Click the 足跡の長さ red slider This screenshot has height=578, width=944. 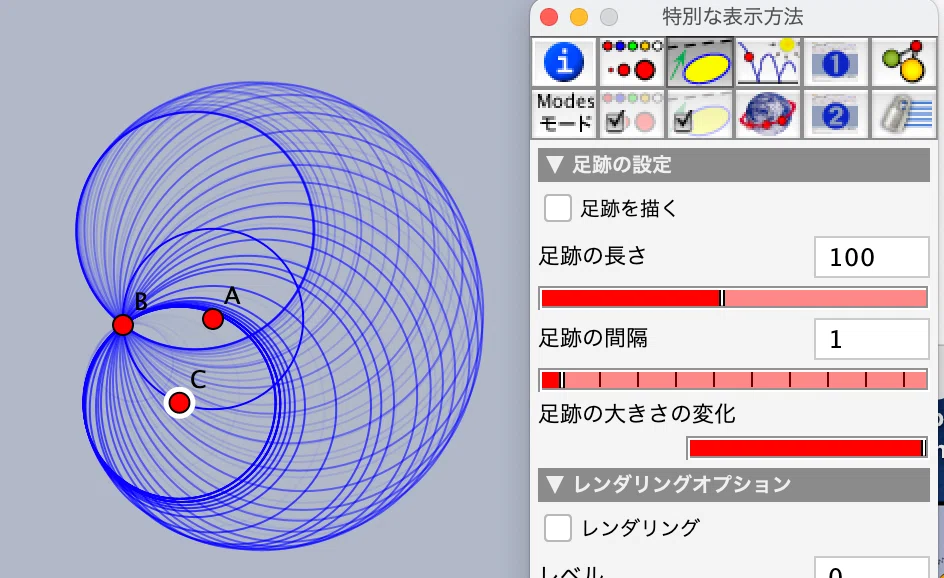[733, 298]
